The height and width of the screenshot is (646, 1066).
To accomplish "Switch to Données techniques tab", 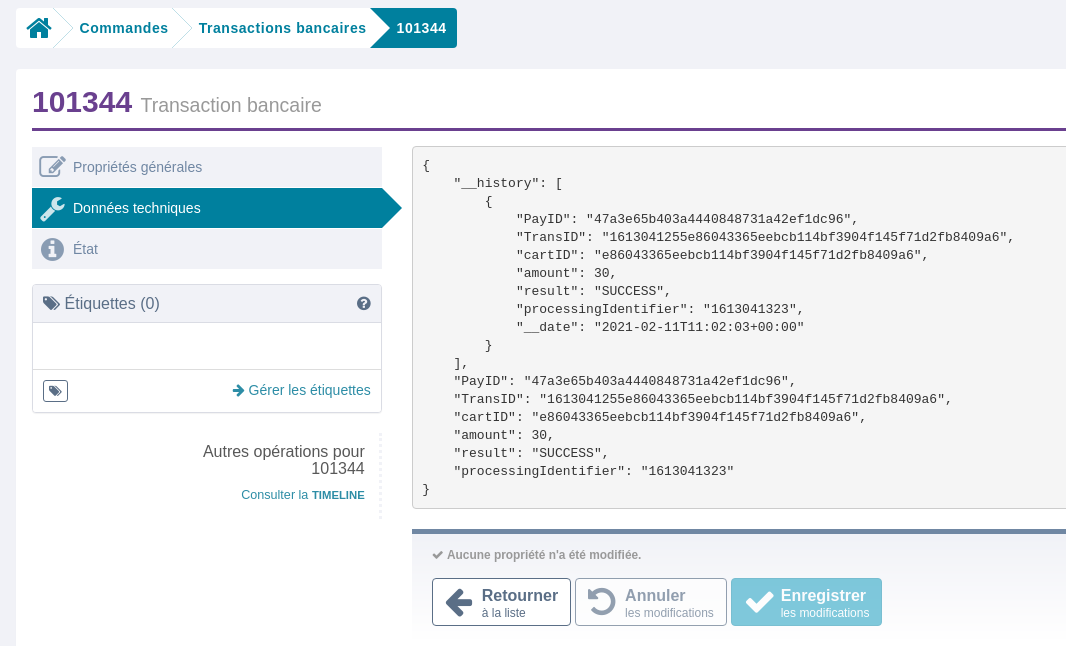I will (136, 208).
